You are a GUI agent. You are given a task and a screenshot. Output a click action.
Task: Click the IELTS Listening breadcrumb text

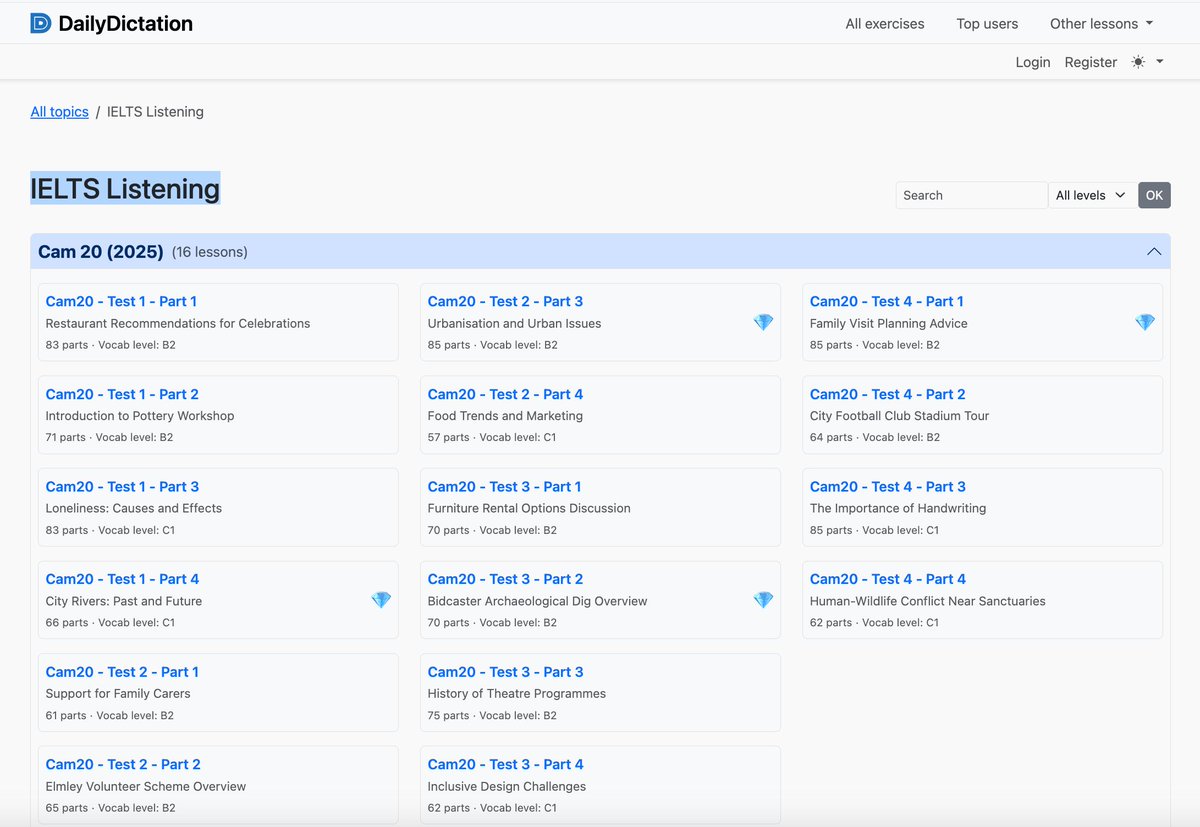(155, 112)
